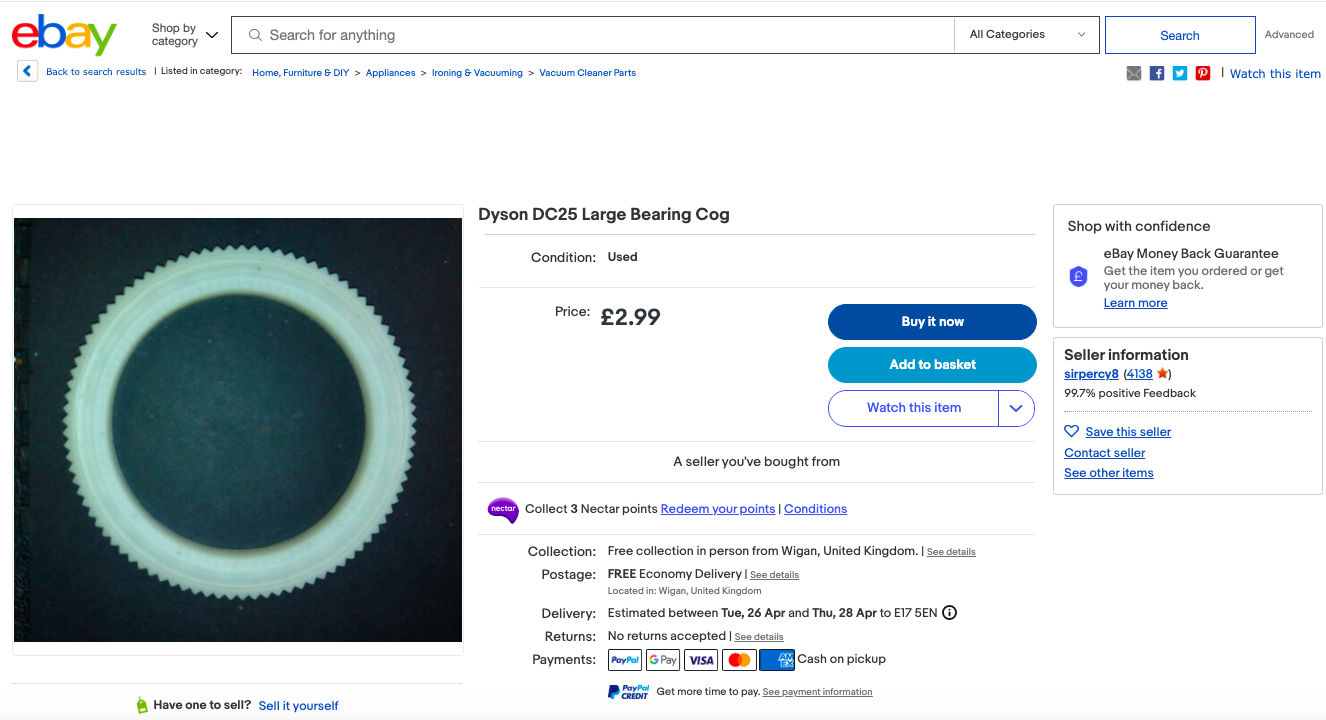Image resolution: width=1326 pixels, height=720 pixels.
Task: Open the Advanced search link
Action: (1289, 35)
